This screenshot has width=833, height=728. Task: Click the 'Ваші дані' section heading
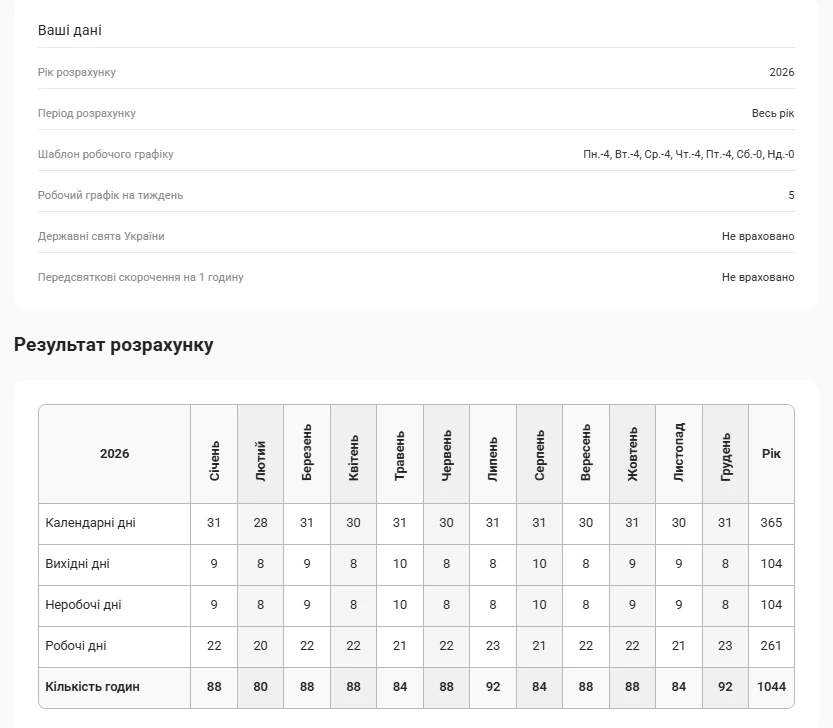tap(70, 30)
